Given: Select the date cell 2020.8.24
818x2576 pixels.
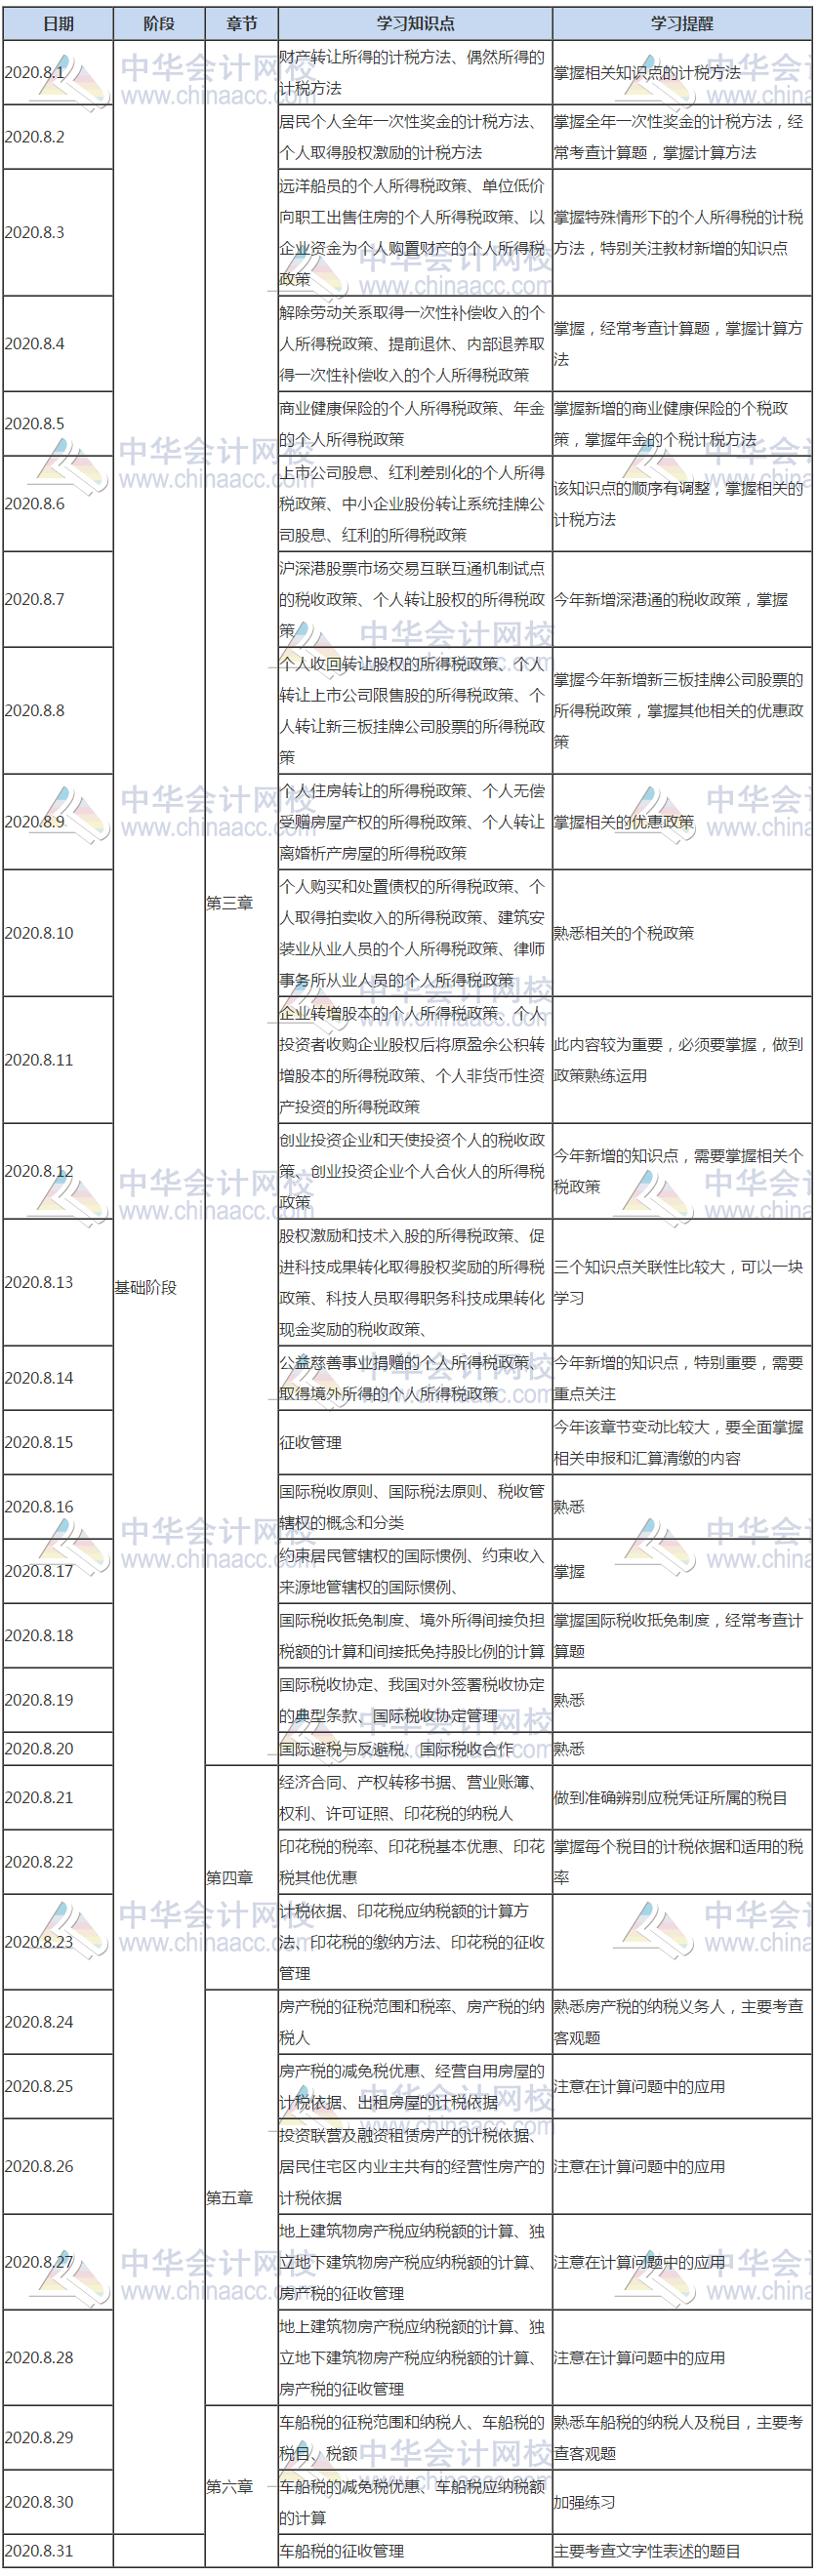Looking at the screenshot, I should pyautogui.click(x=57, y=2022).
